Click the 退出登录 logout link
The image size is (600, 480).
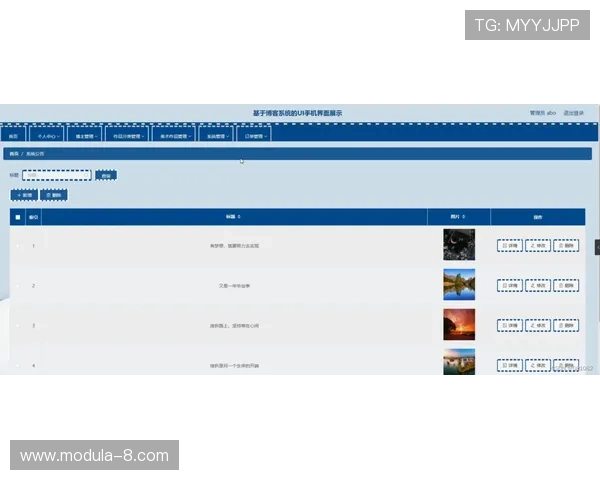(x=574, y=113)
